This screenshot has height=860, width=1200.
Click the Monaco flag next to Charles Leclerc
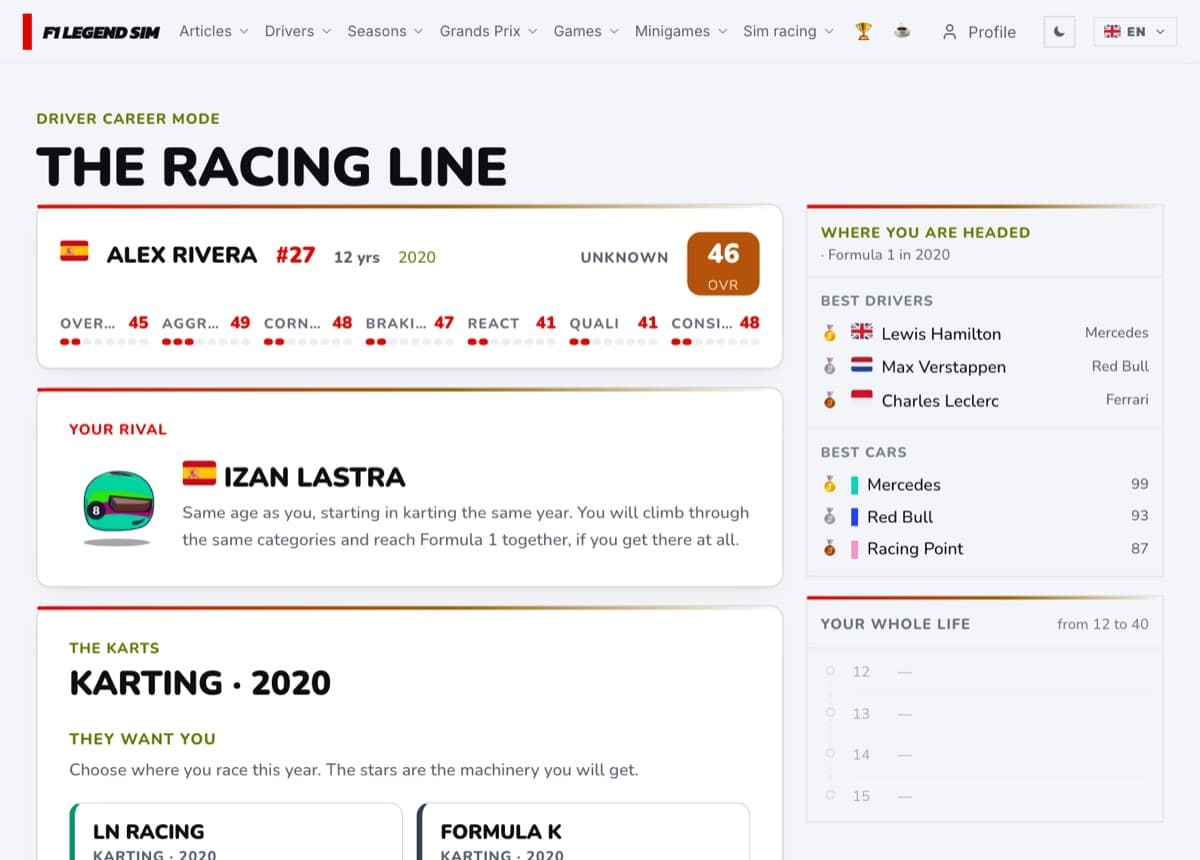click(862, 398)
